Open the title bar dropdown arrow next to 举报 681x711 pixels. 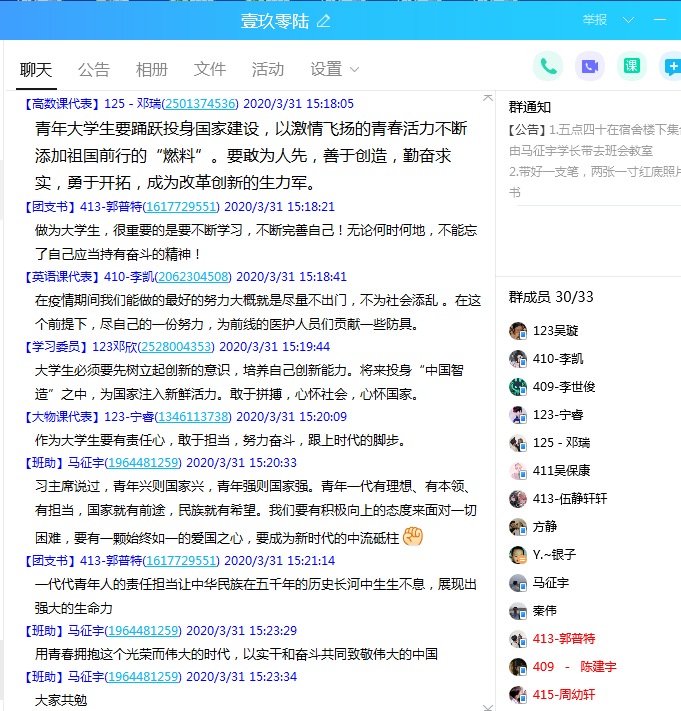(628, 20)
